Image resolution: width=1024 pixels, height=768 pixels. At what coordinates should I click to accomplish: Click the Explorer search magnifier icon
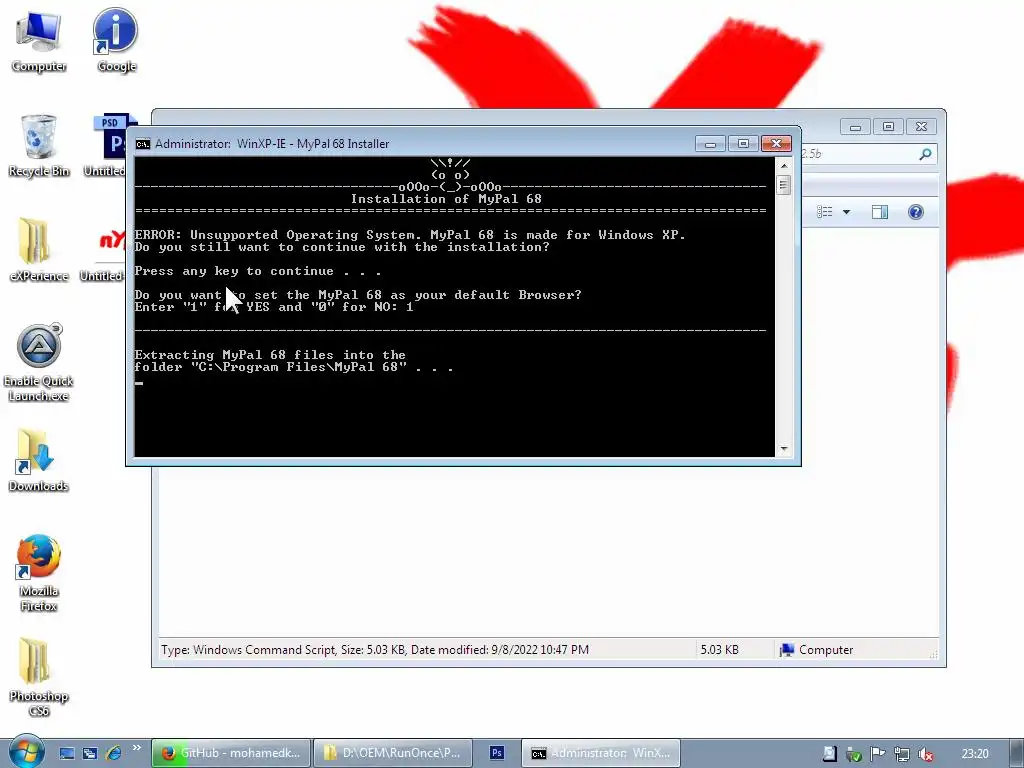(925, 154)
